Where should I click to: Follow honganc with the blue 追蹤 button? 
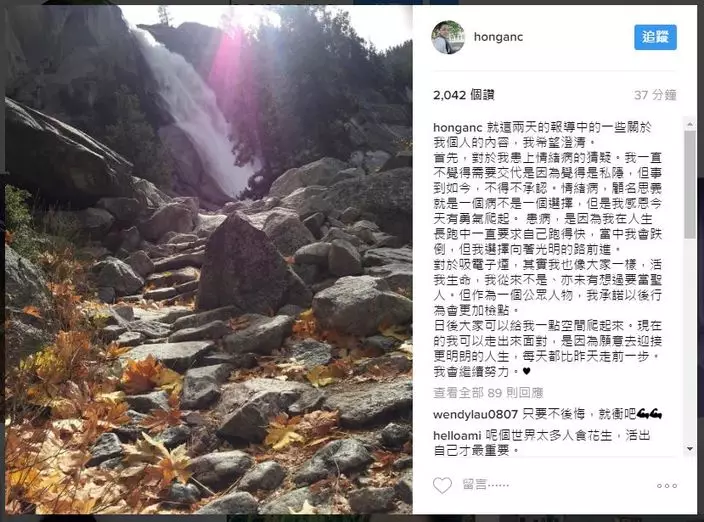click(x=655, y=37)
